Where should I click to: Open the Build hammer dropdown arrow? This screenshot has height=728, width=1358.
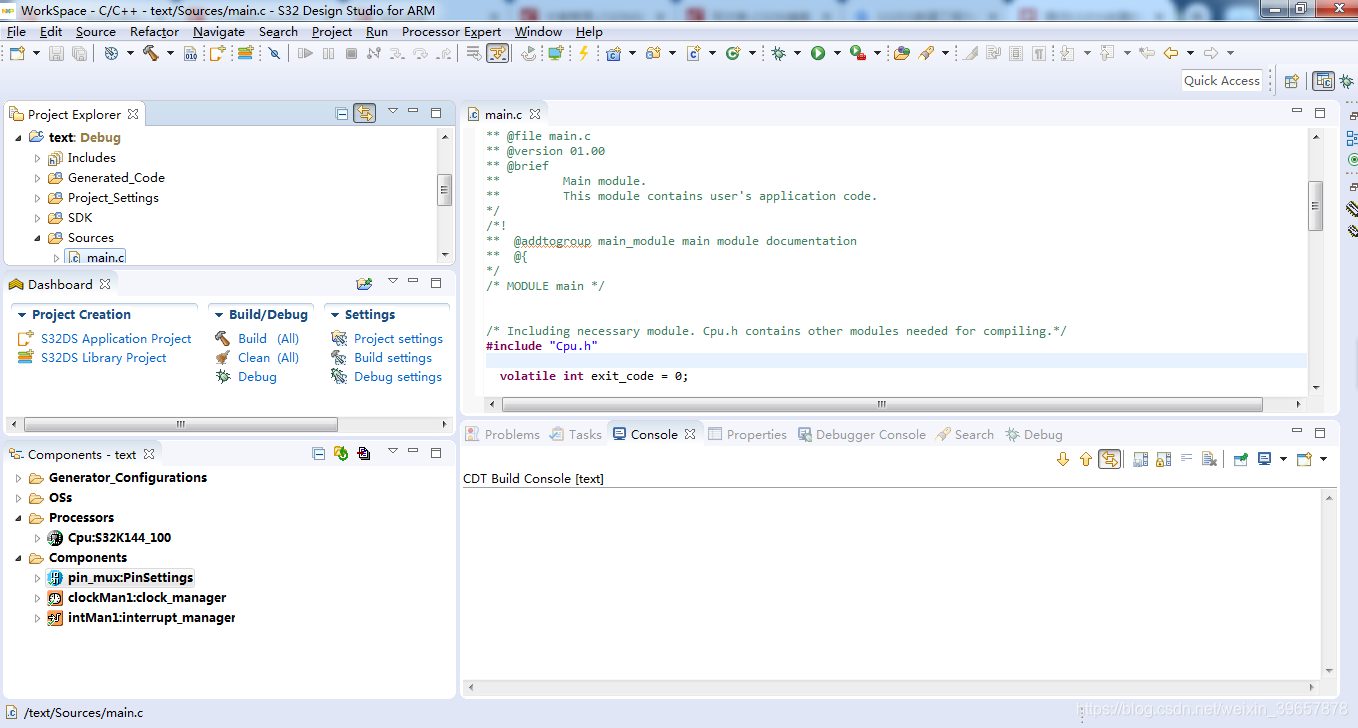click(169, 53)
